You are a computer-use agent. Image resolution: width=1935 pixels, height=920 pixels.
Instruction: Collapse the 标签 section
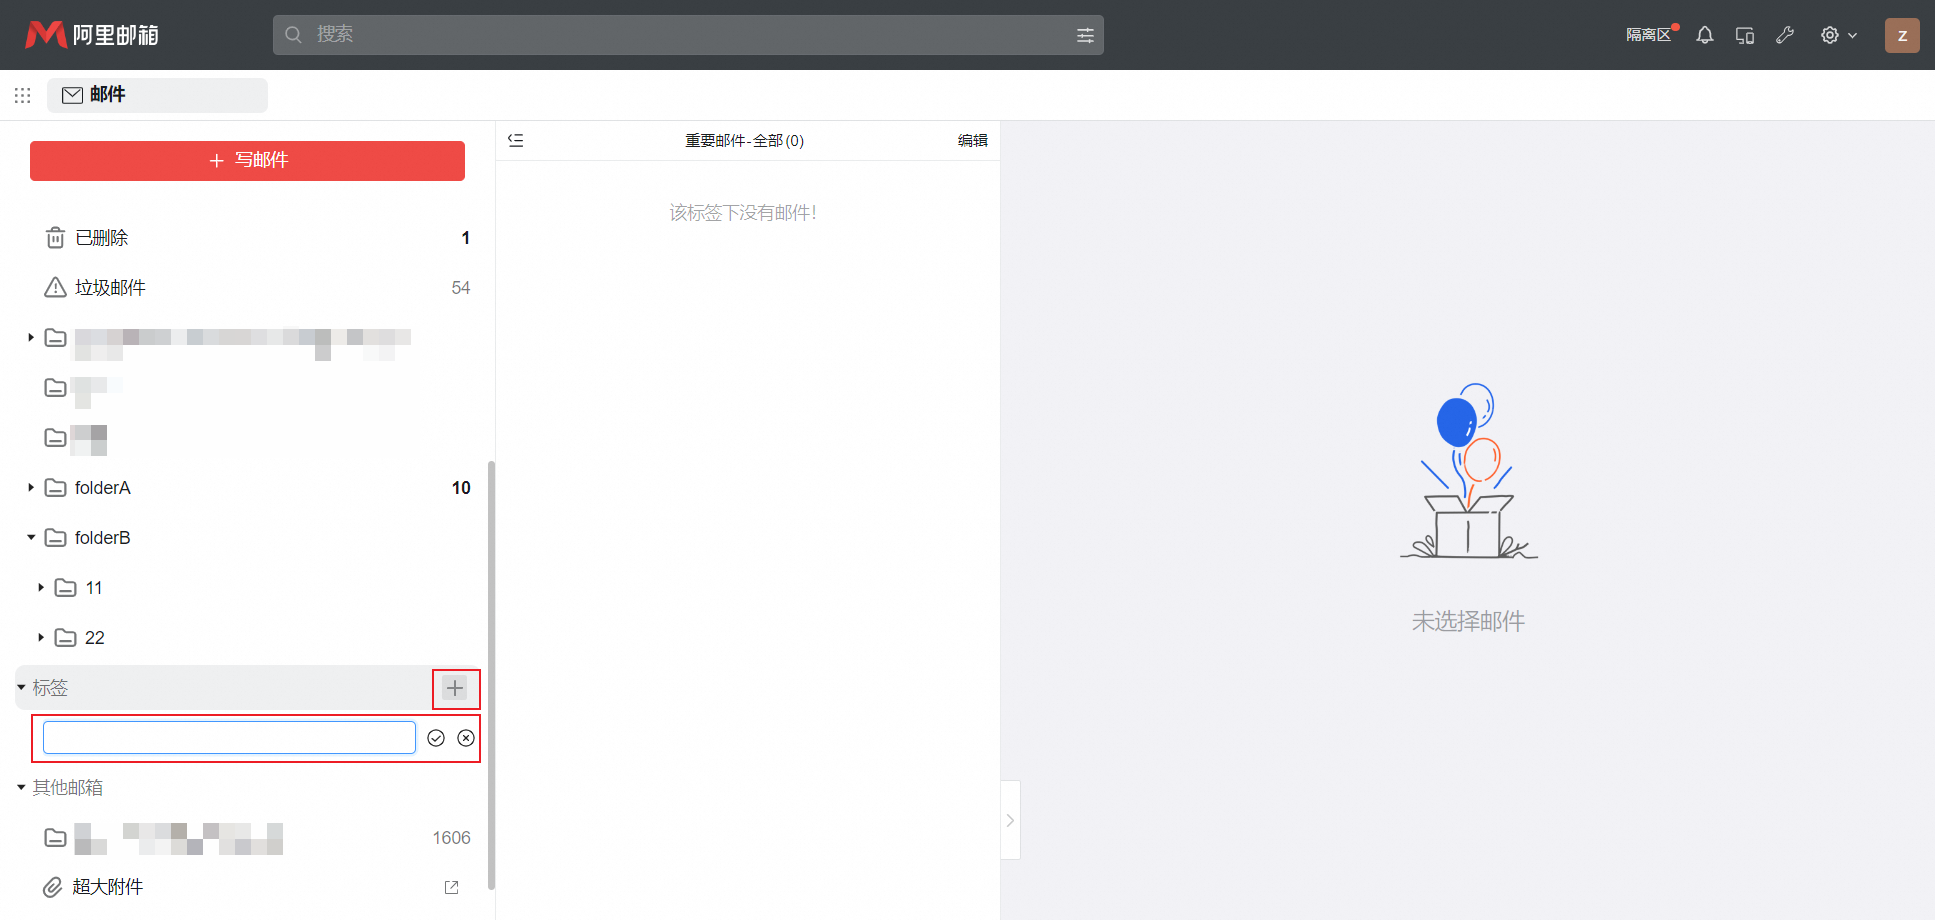pyautogui.click(x=21, y=688)
